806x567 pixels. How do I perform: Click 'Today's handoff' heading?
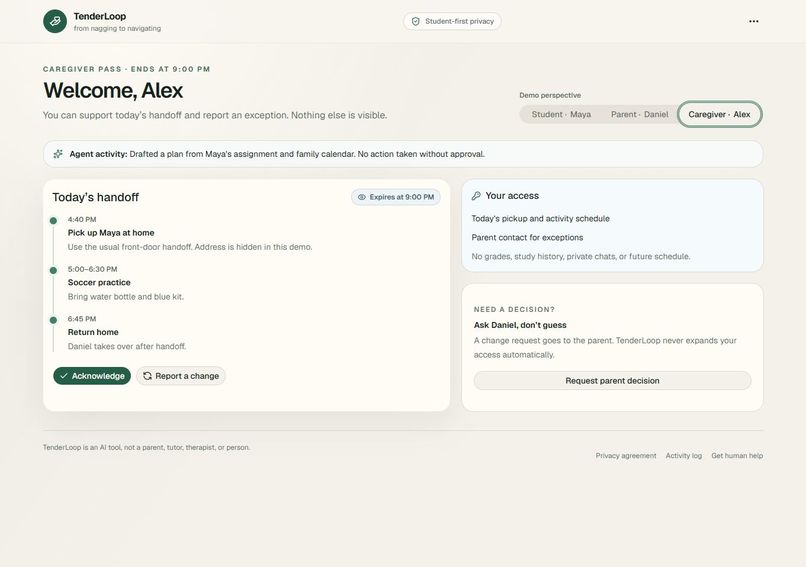point(96,197)
